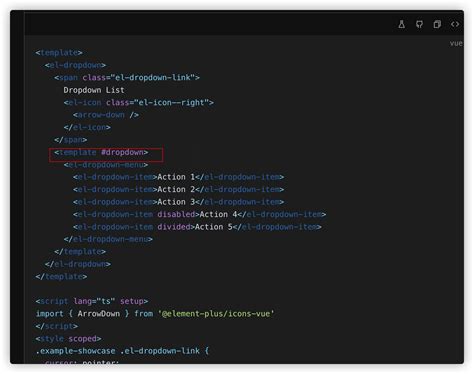Click the el-icon class="el-icon--right" line
474x374 pixels.
point(139,102)
